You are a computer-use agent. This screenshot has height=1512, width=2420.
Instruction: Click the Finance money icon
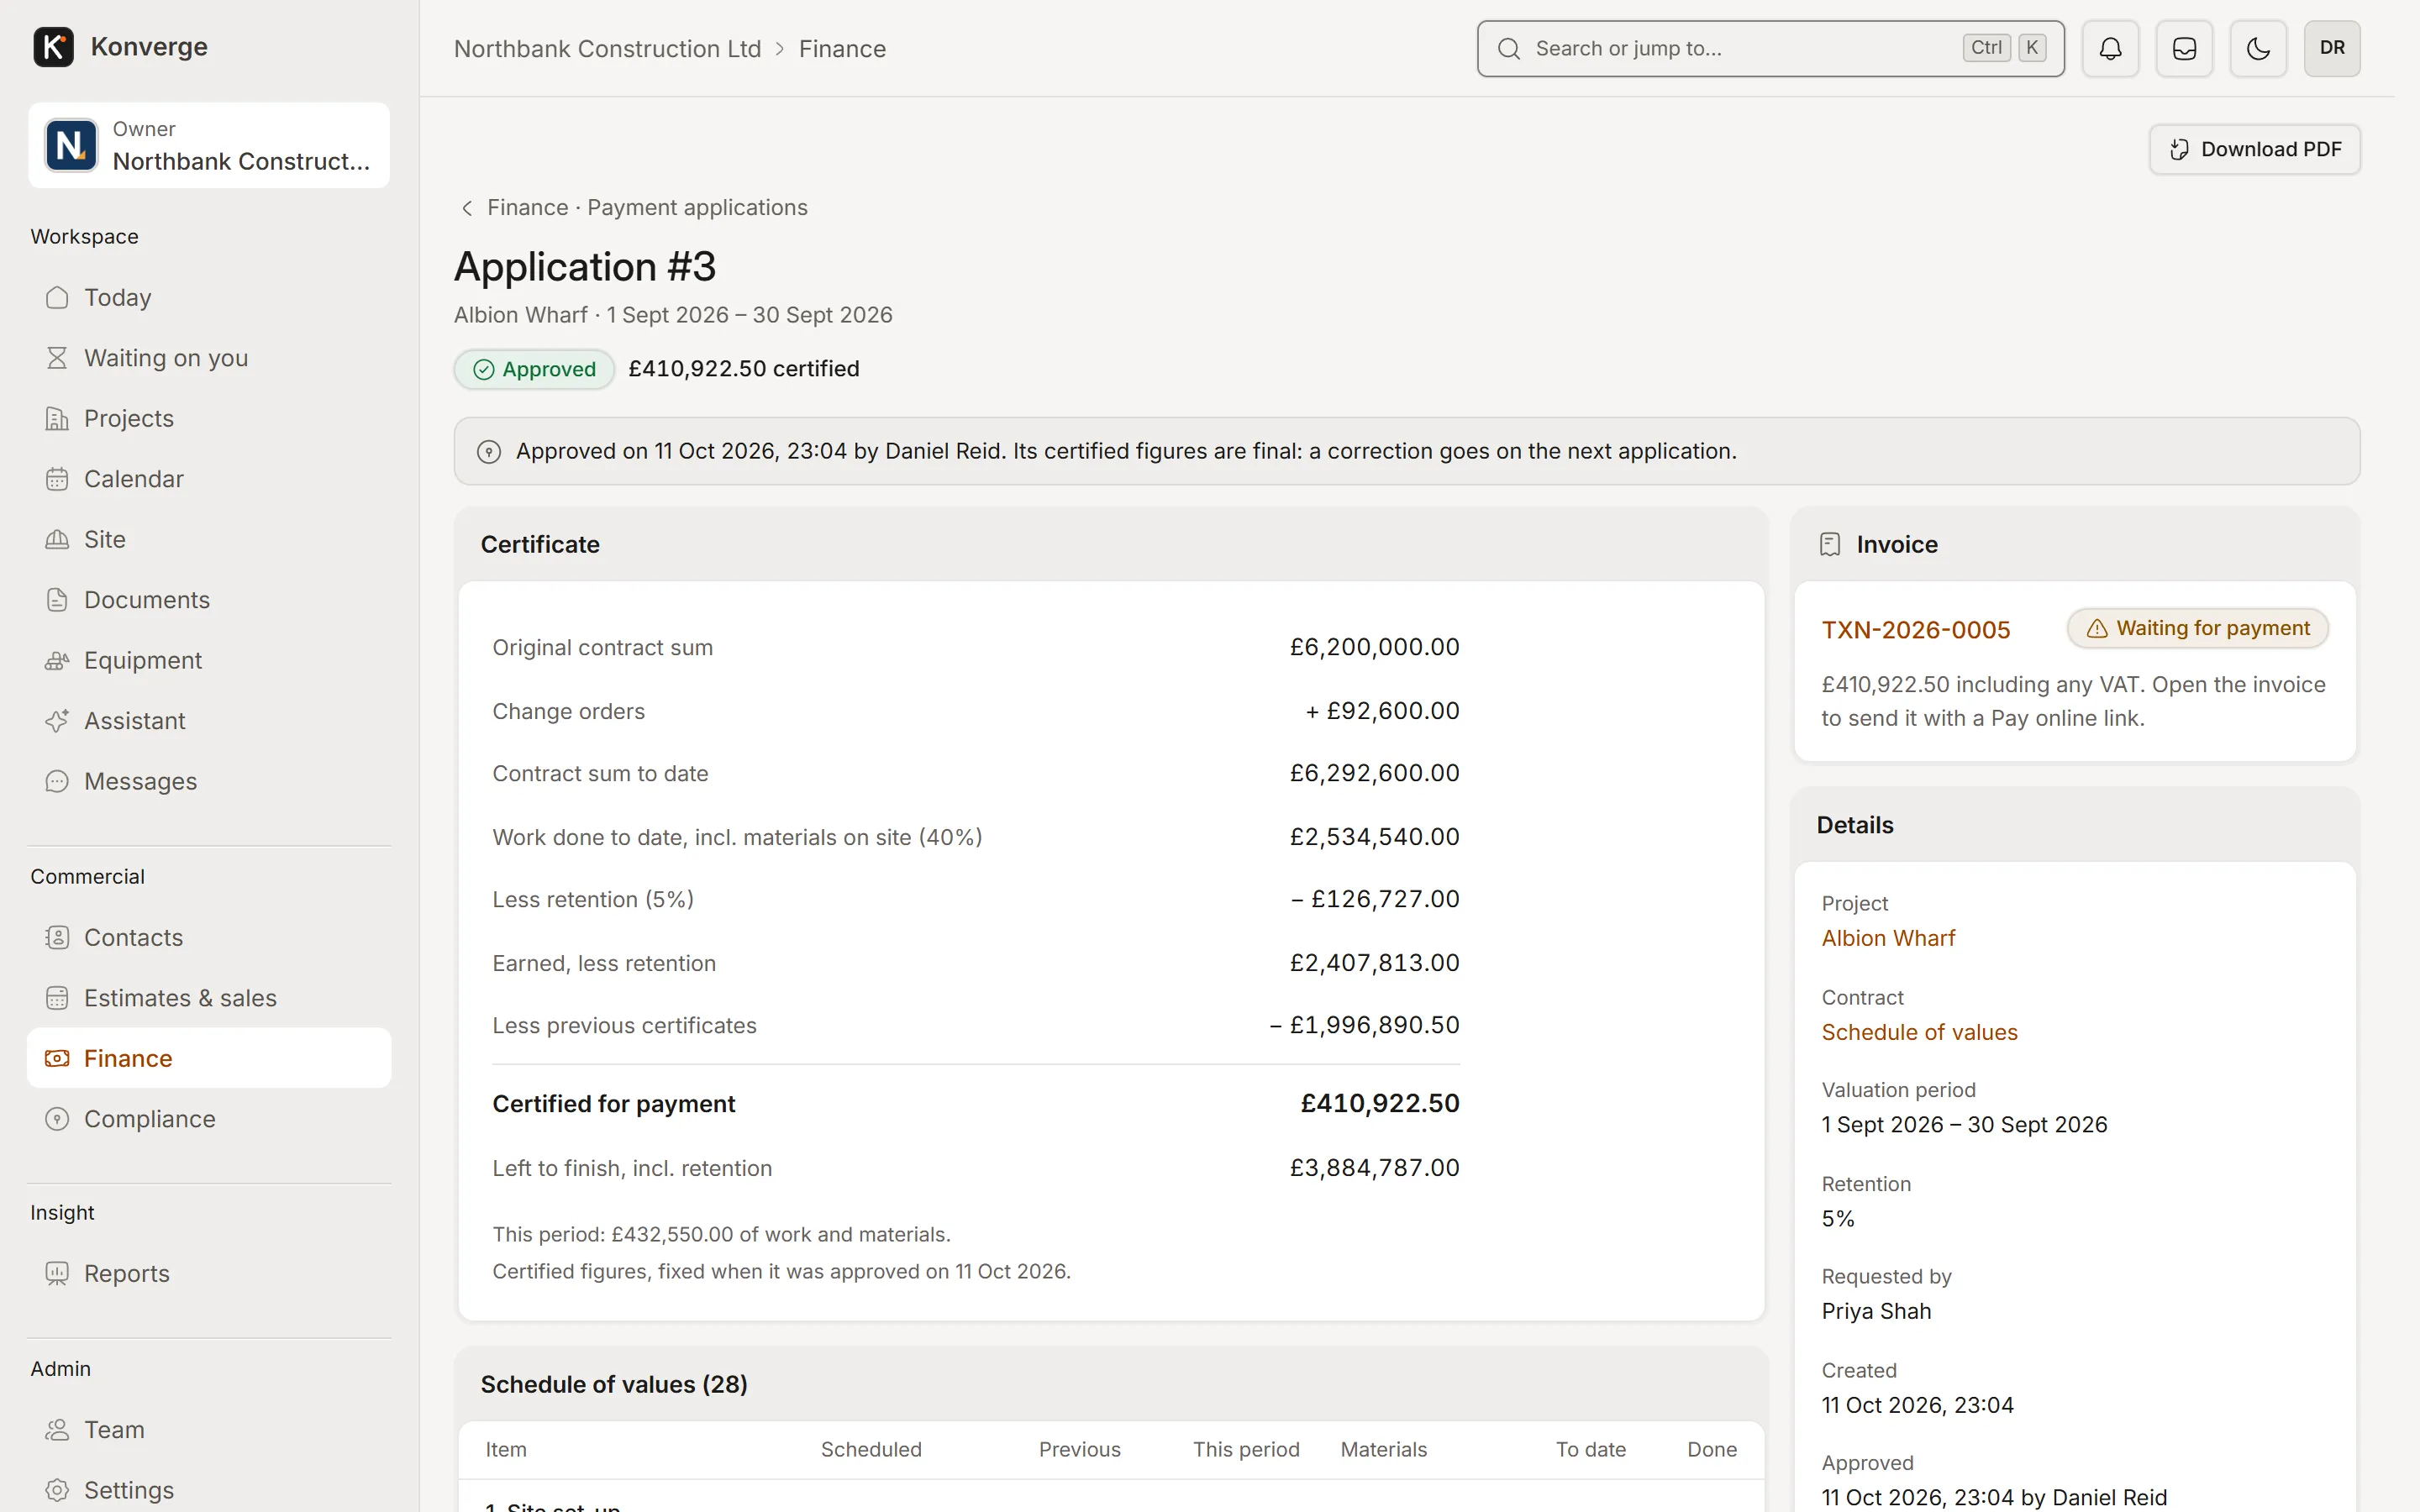[57, 1058]
